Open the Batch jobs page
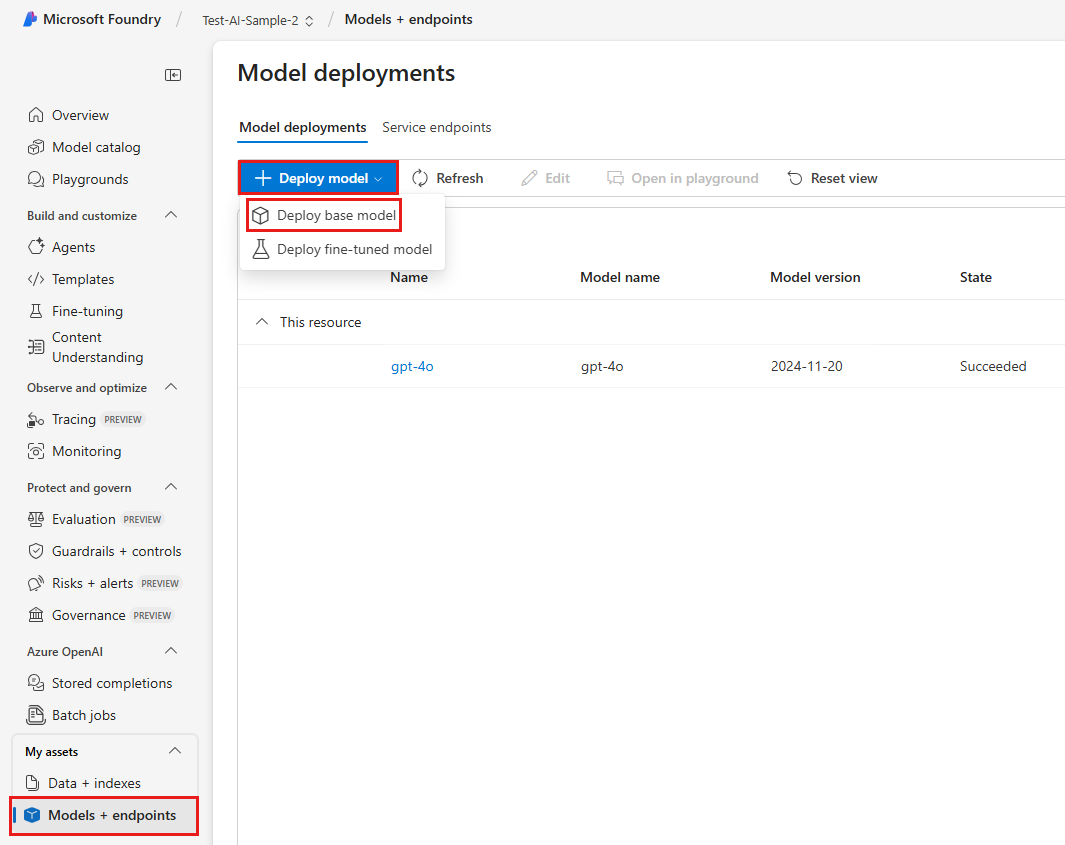This screenshot has height=845, width=1065. click(84, 715)
